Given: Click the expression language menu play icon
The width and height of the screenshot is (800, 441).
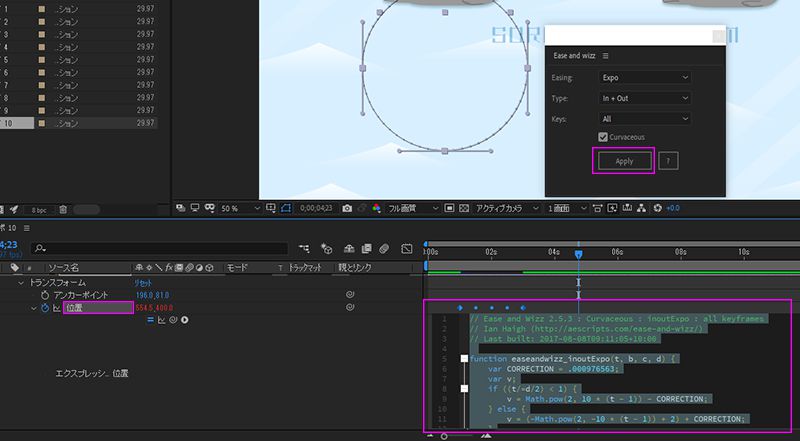Looking at the screenshot, I should point(185,320).
